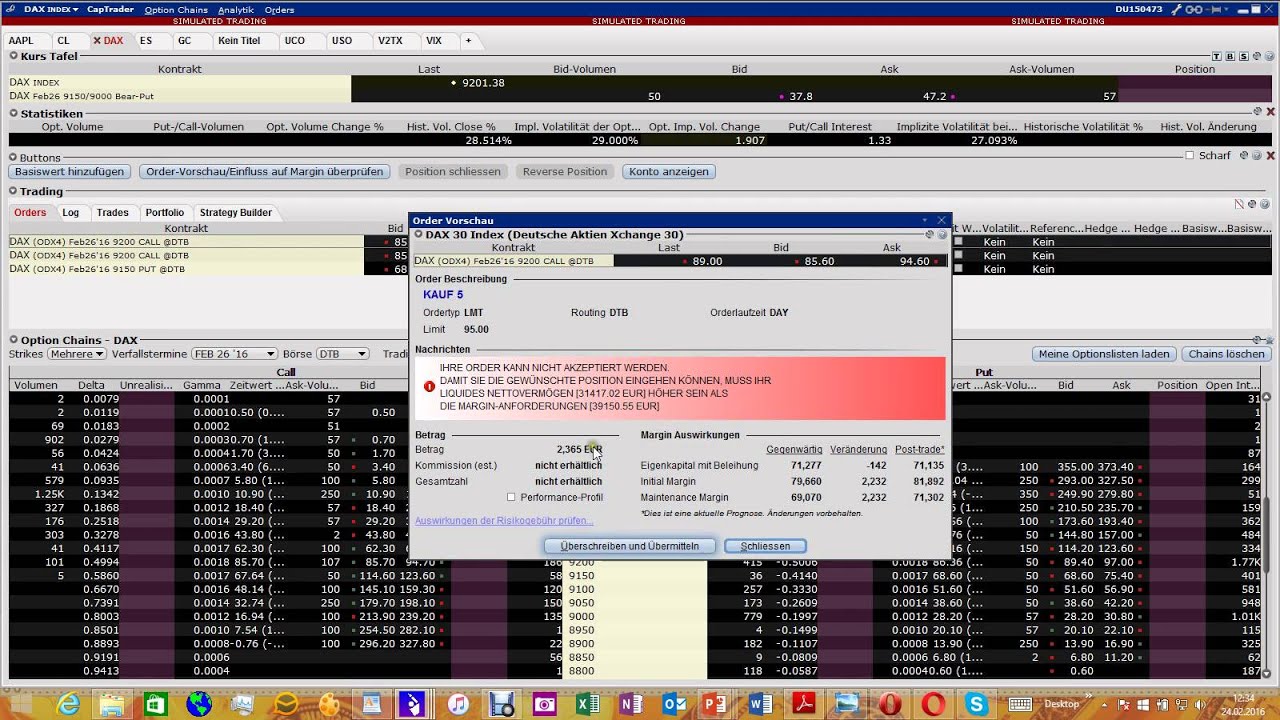Click the clear-log page icon in Trading panel
The height and width of the screenshot is (720, 1280).
pos(1240,204)
